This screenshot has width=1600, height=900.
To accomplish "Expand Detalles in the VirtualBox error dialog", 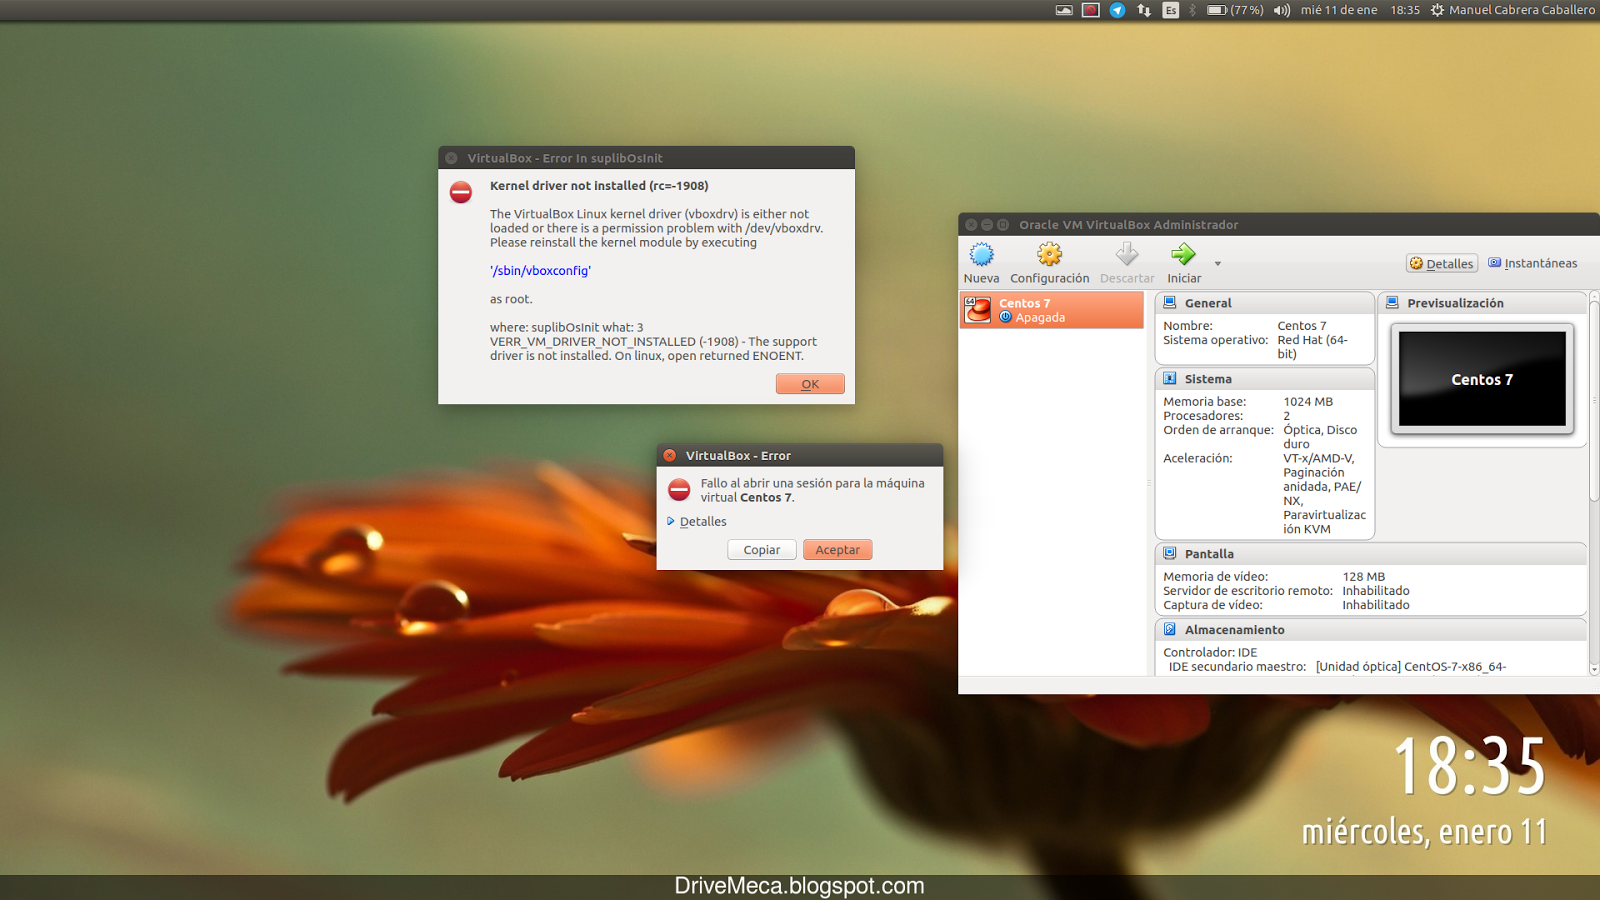I will pos(697,521).
